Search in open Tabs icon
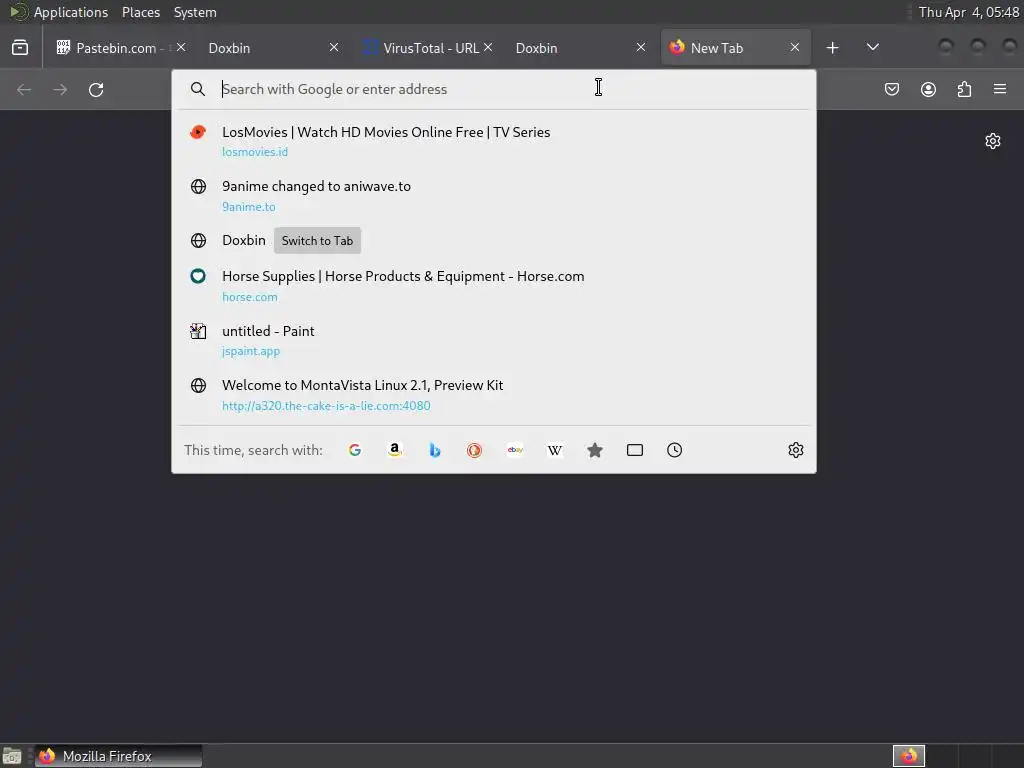Image resolution: width=1024 pixels, height=768 pixels. pyautogui.click(x=635, y=450)
